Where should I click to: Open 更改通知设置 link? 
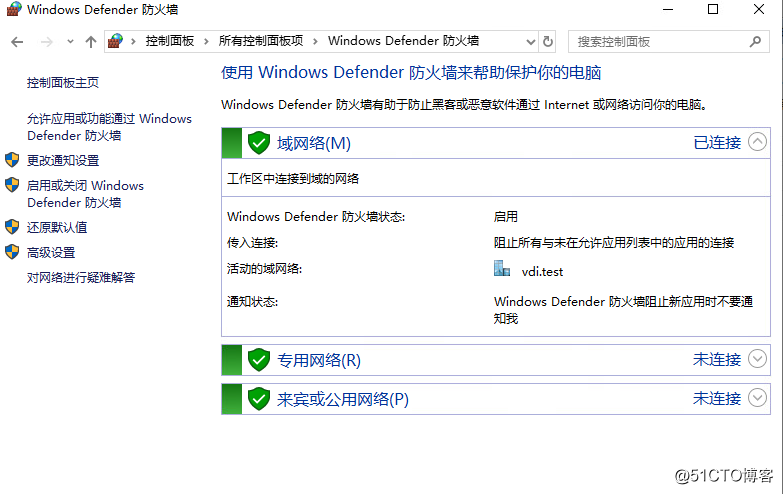click(63, 160)
